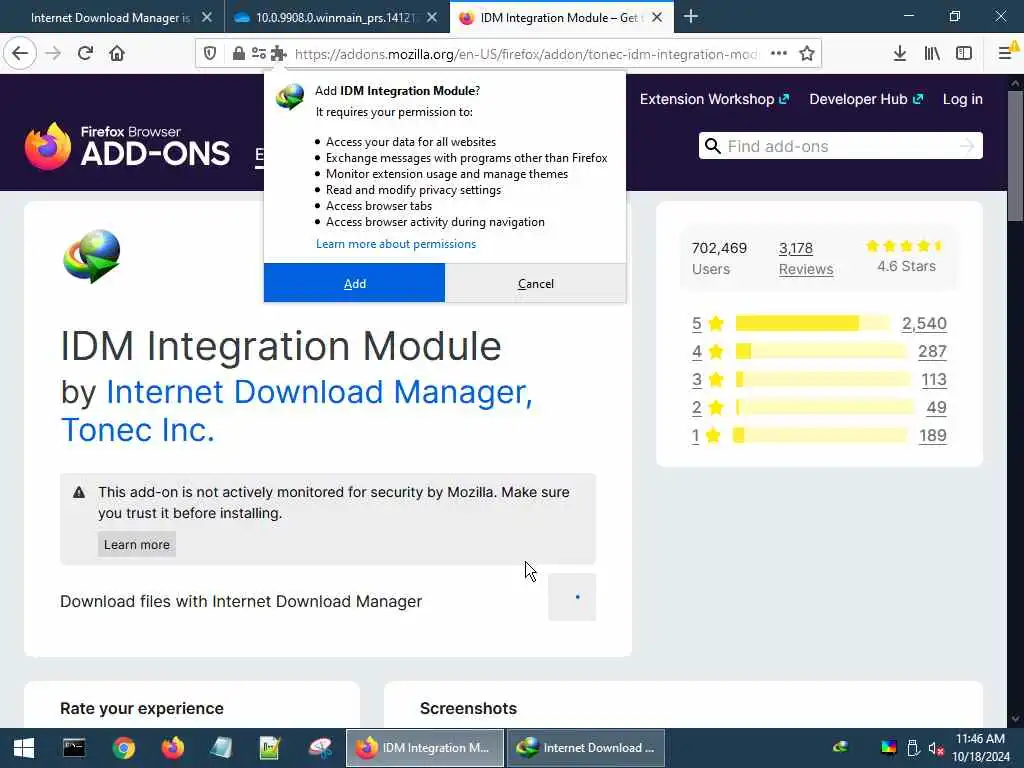Switch to the 10.0.9908.0.winmain_prs tab
1024x768 pixels.
(x=336, y=18)
